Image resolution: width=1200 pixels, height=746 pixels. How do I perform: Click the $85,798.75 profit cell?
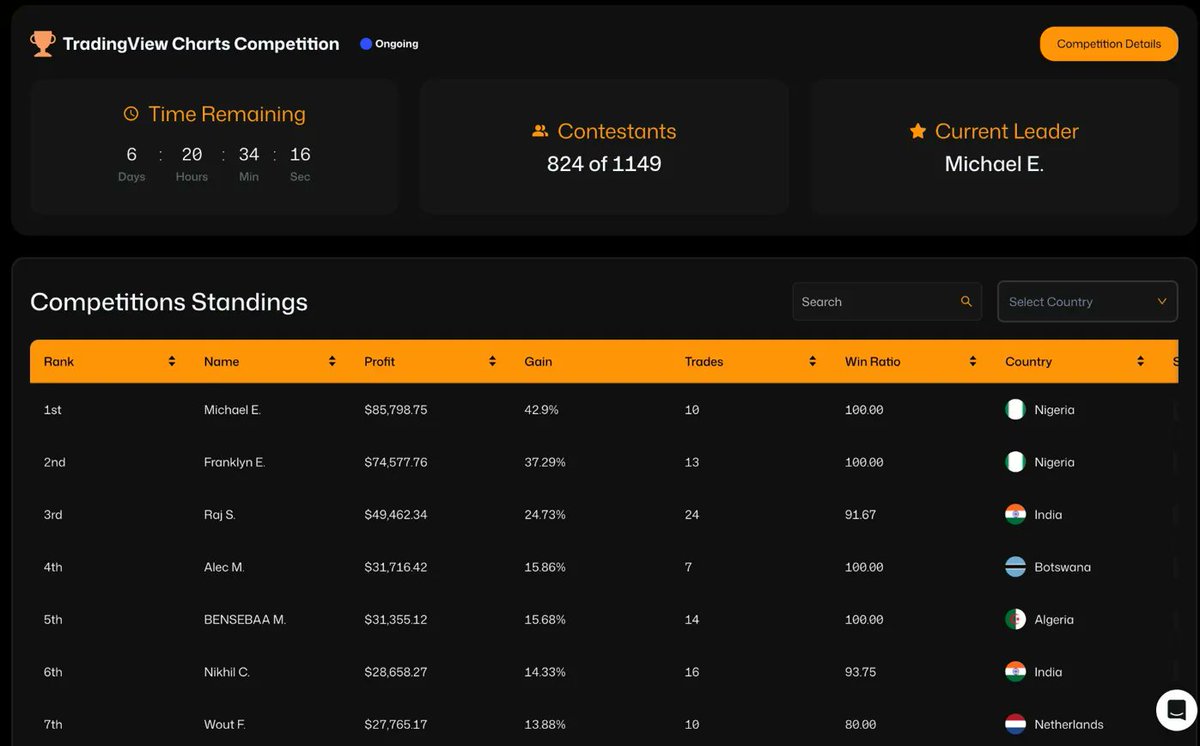click(396, 410)
